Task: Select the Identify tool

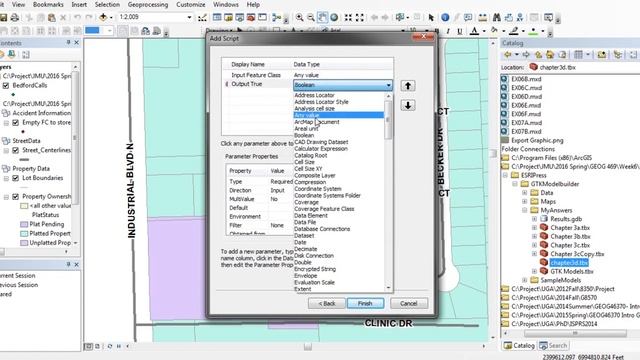Action: (445, 17)
